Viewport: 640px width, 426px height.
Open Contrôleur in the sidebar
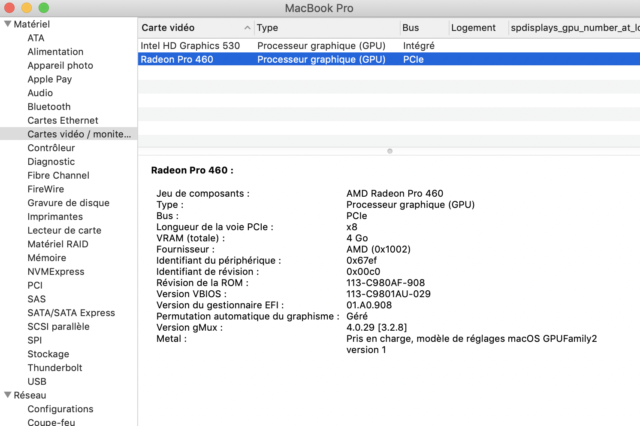[51, 148]
